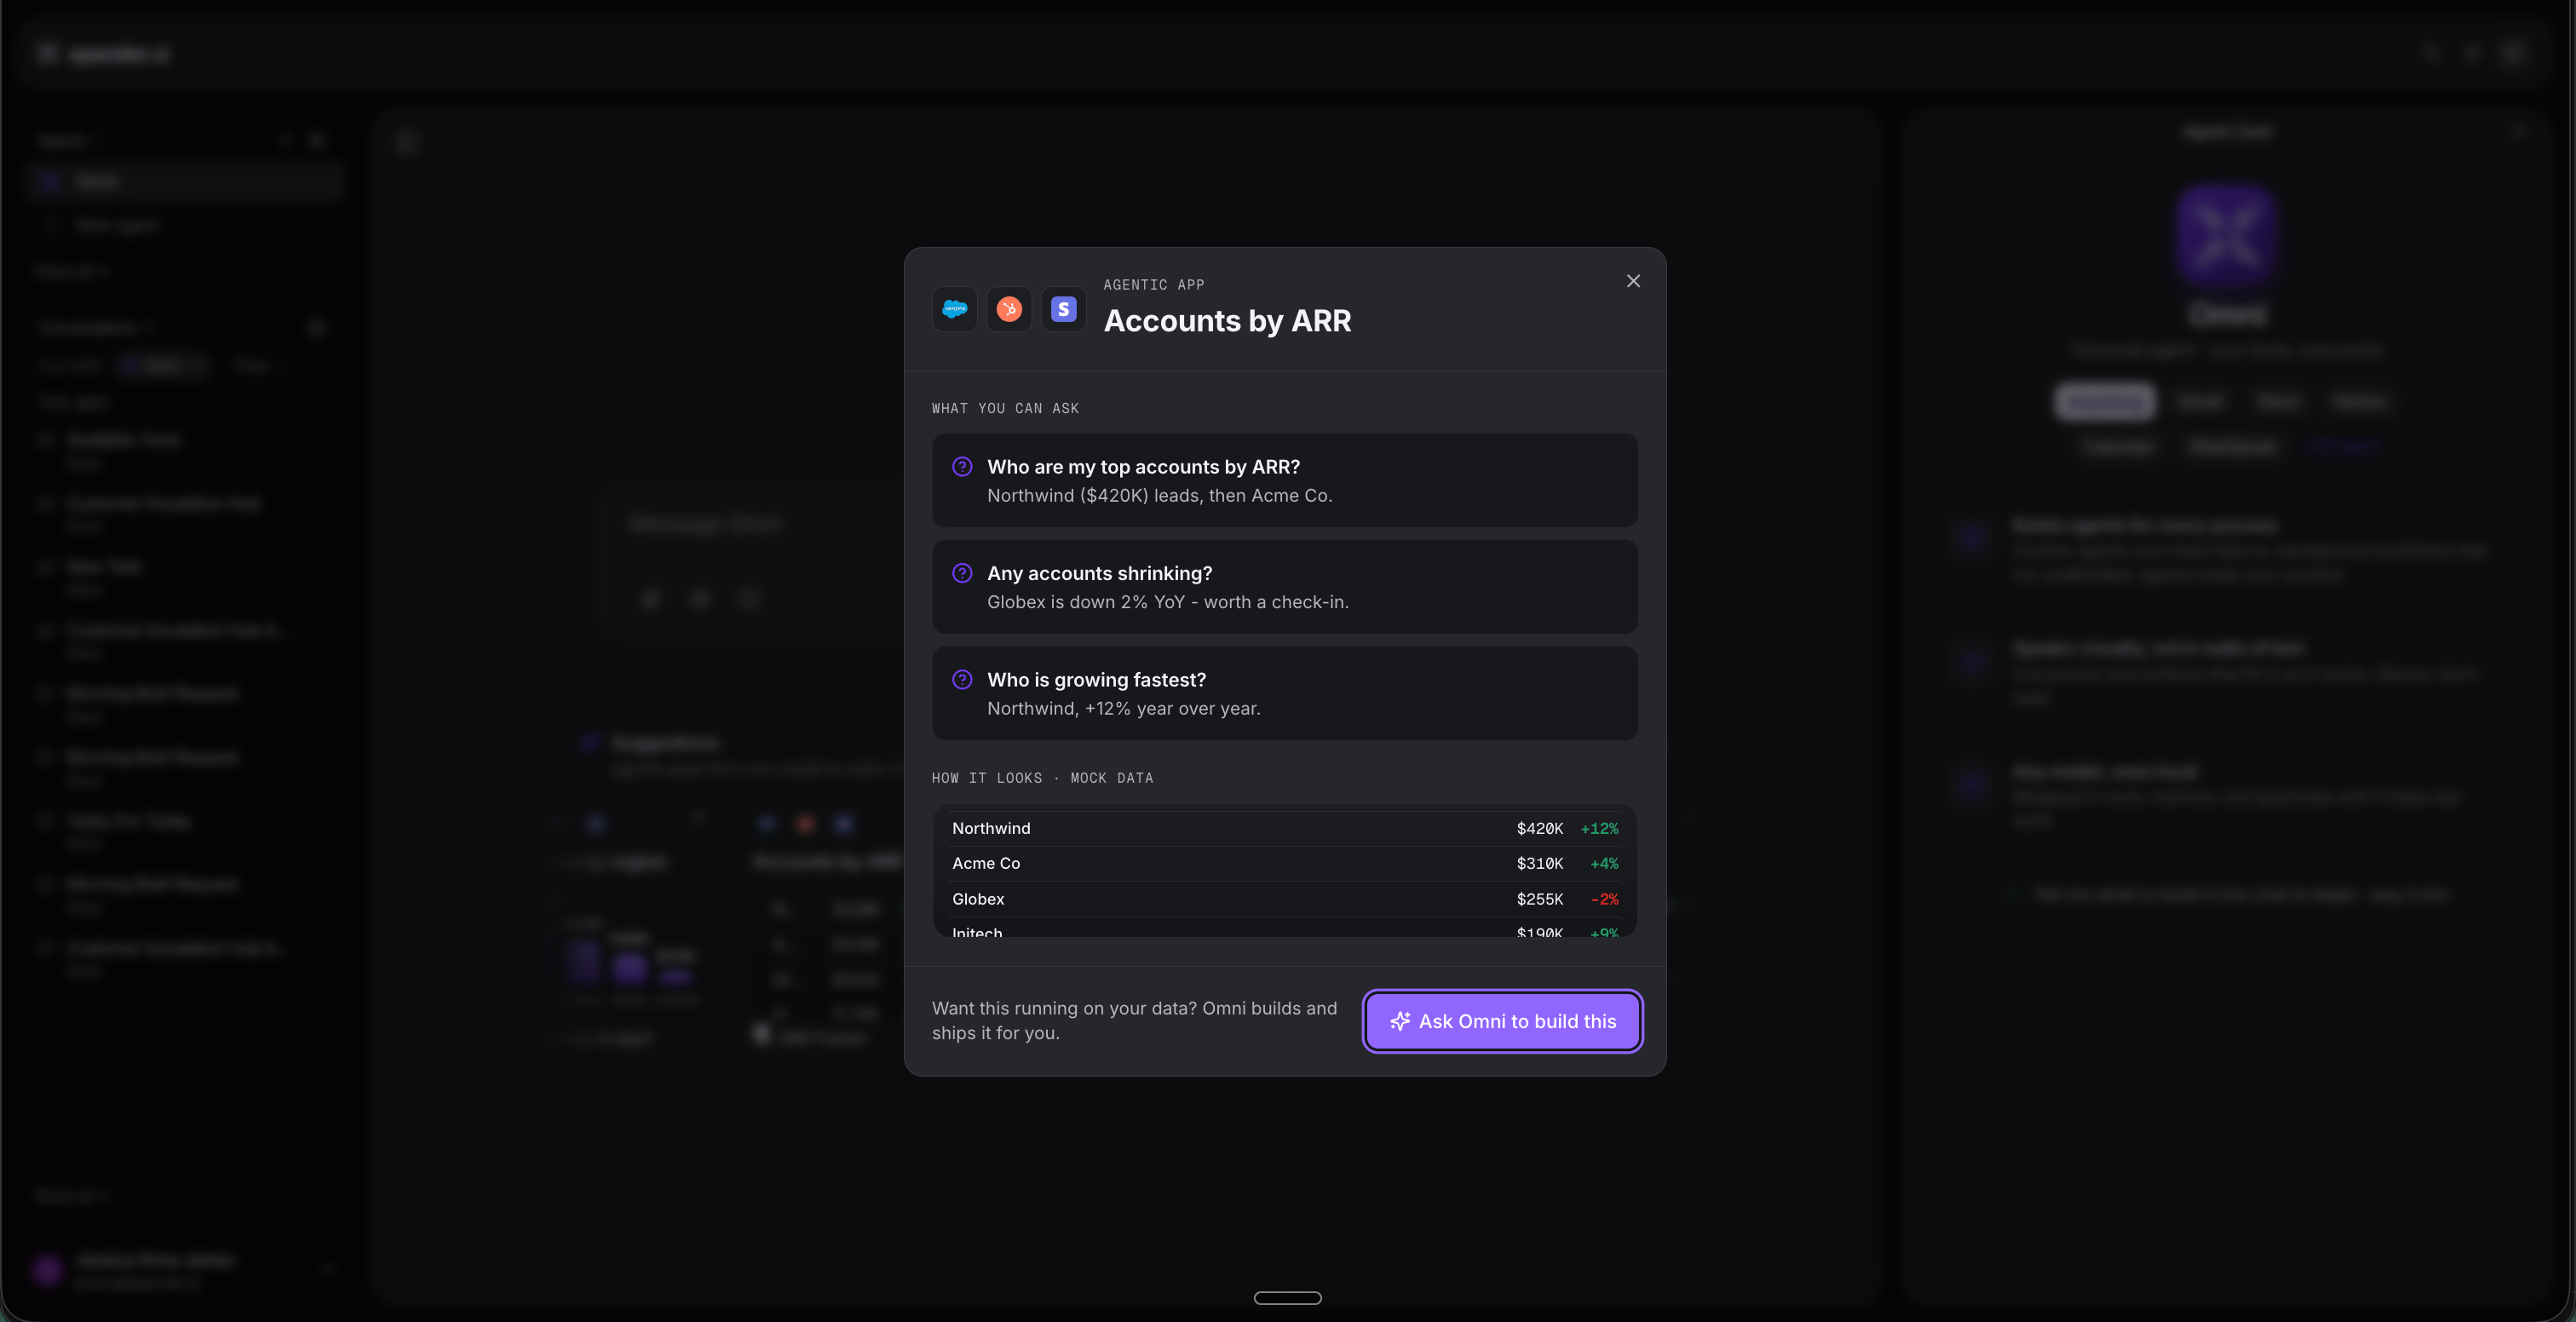Click the $420K value
Image resolution: width=2576 pixels, height=1322 pixels.
1539,828
